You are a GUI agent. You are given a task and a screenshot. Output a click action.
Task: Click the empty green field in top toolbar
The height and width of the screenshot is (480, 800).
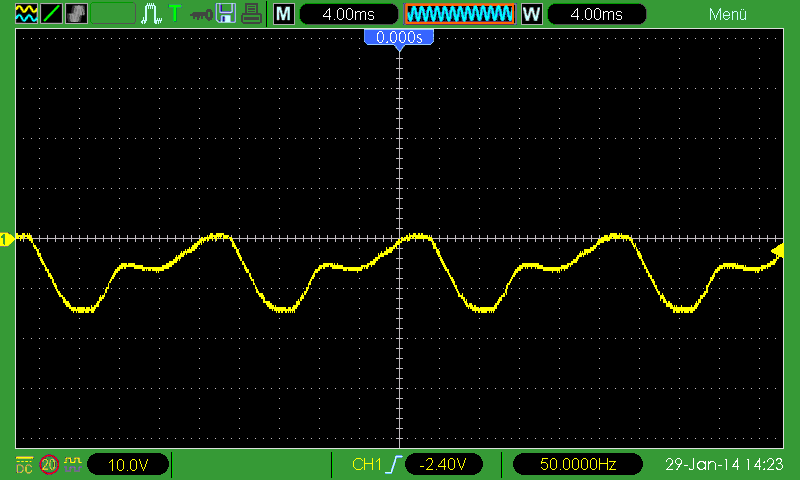pos(113,14)
